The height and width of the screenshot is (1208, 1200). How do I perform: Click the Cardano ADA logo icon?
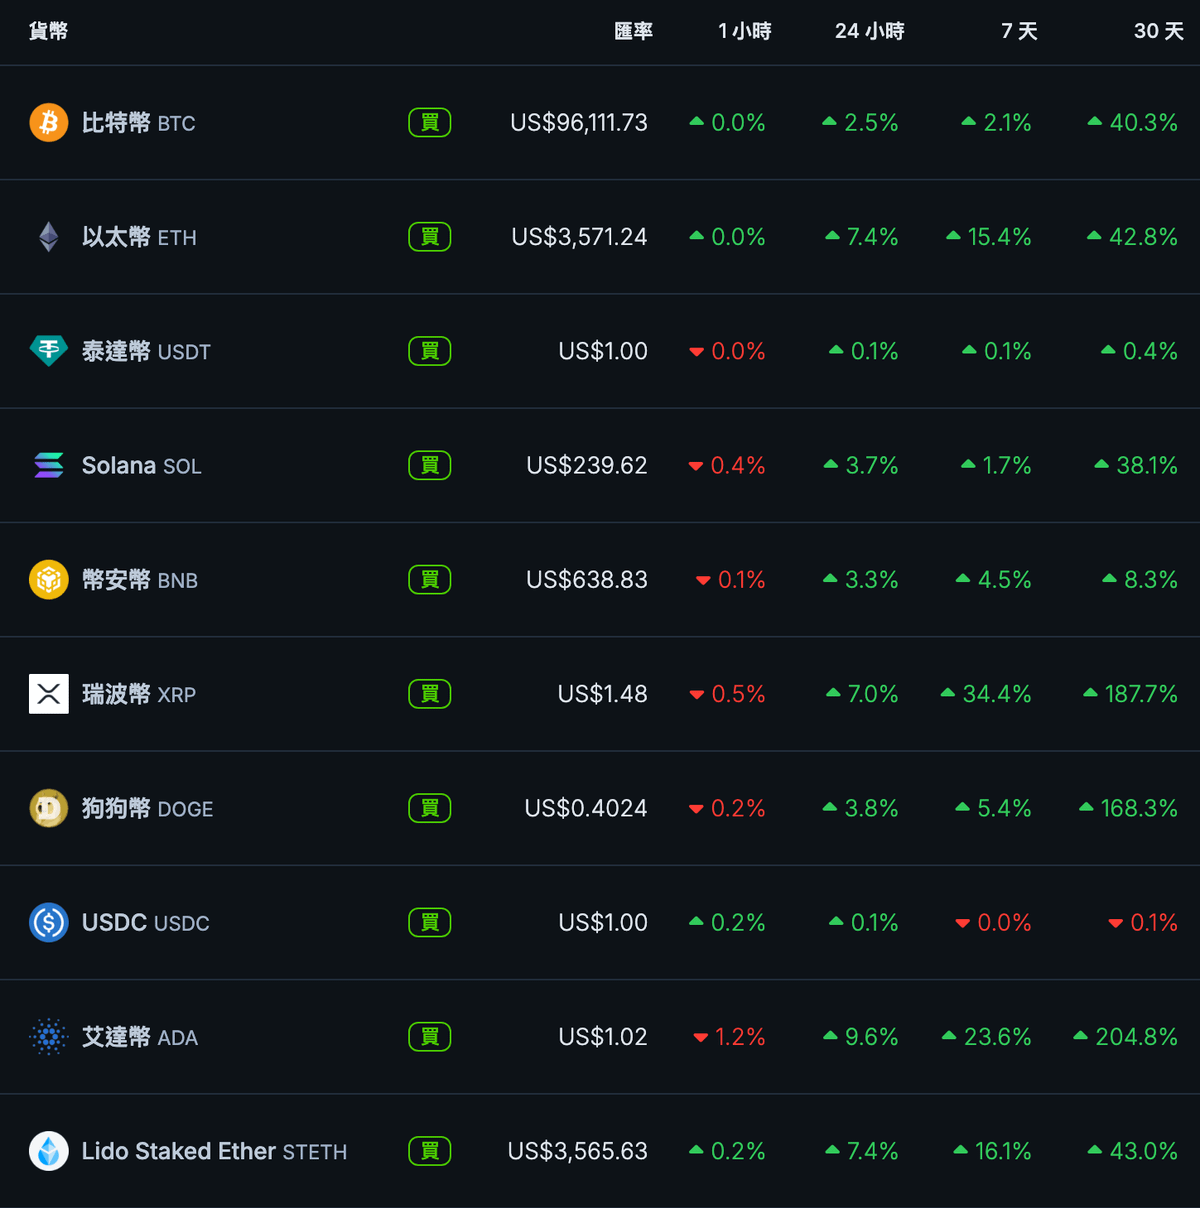click(49, 1037)
